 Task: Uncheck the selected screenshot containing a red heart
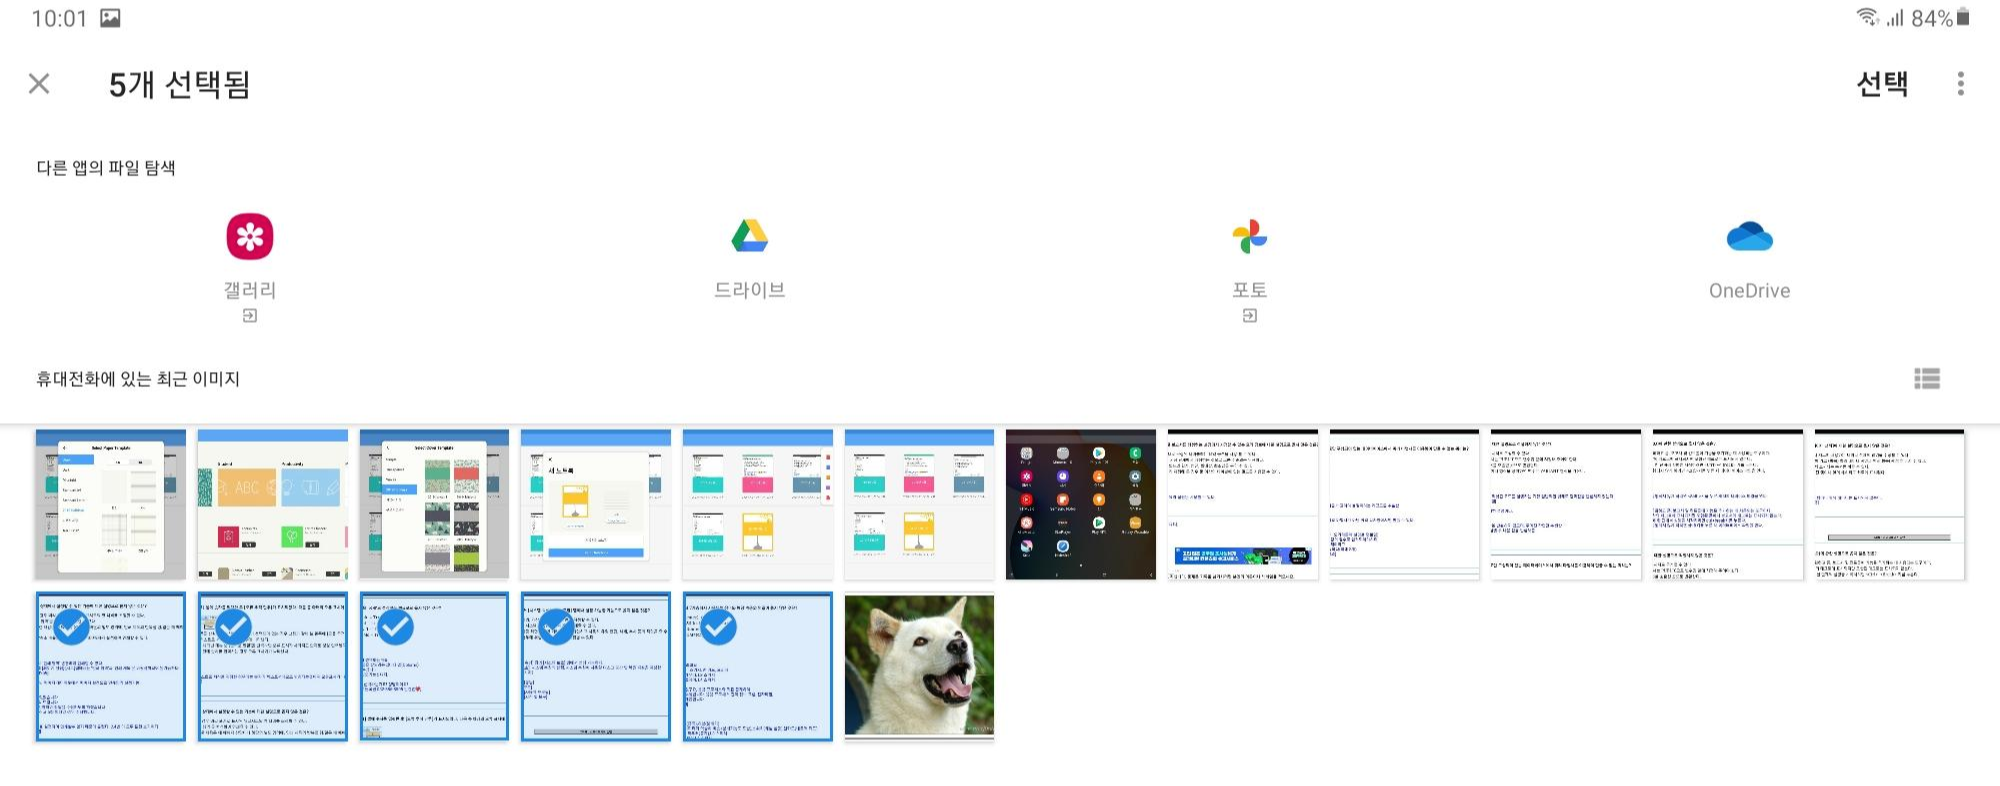point(434,666)
